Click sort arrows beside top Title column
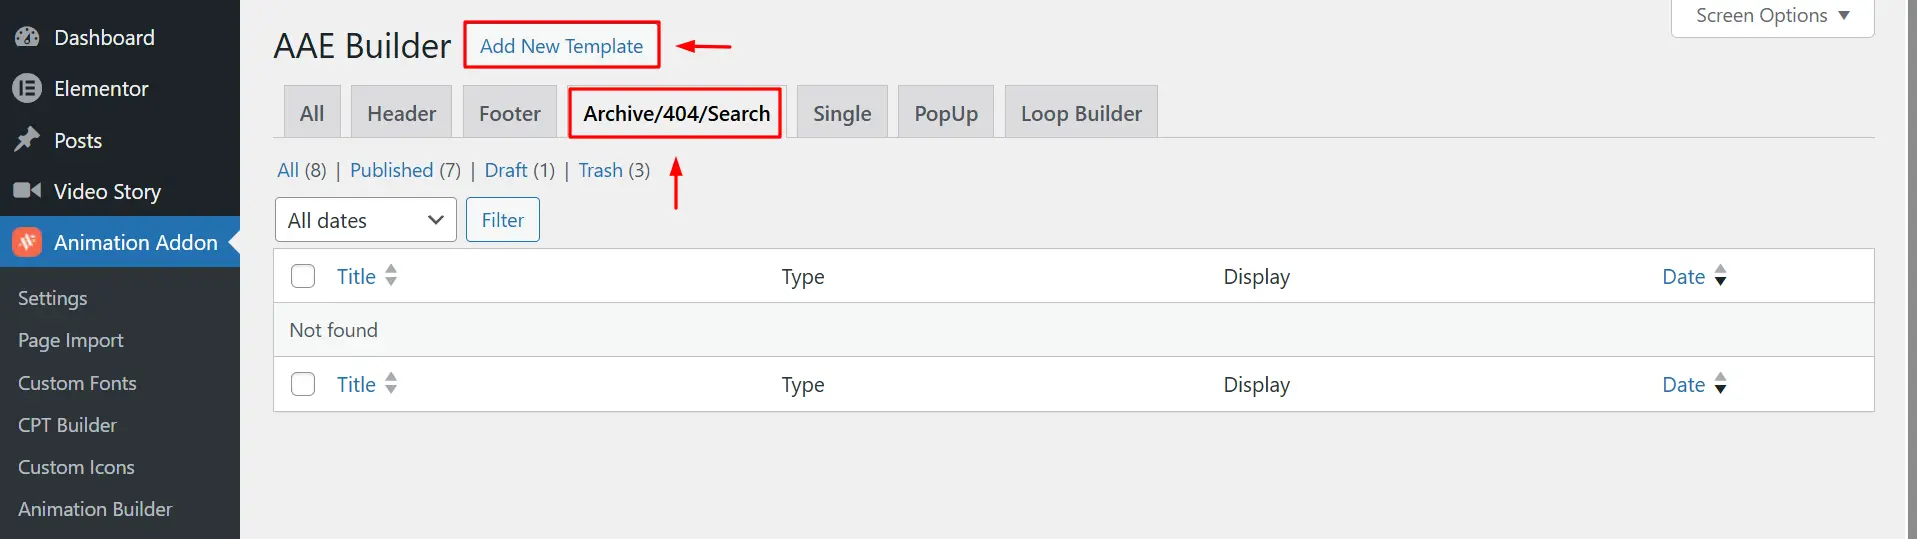The height and width of the screenshot is (539, 1918). (391, 276)
